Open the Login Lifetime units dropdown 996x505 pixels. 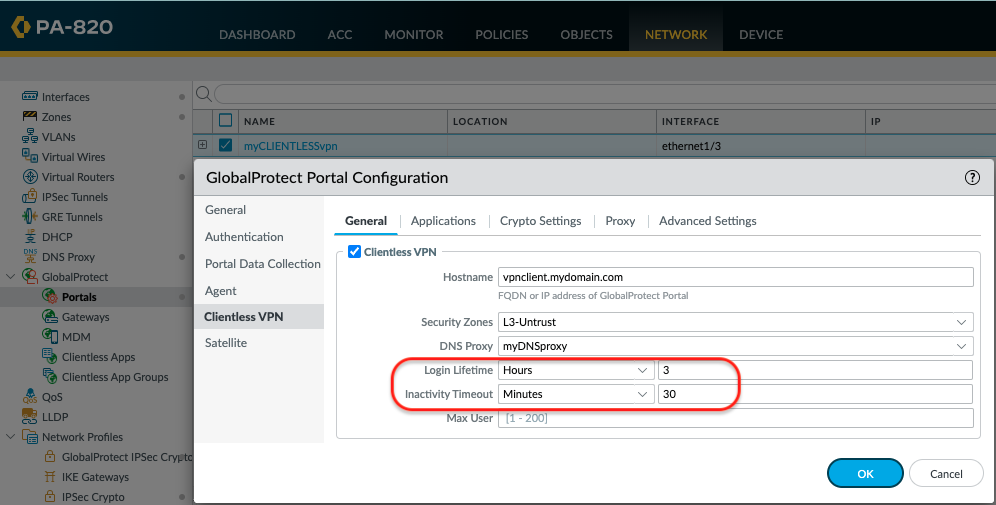(x=576, y=370)
